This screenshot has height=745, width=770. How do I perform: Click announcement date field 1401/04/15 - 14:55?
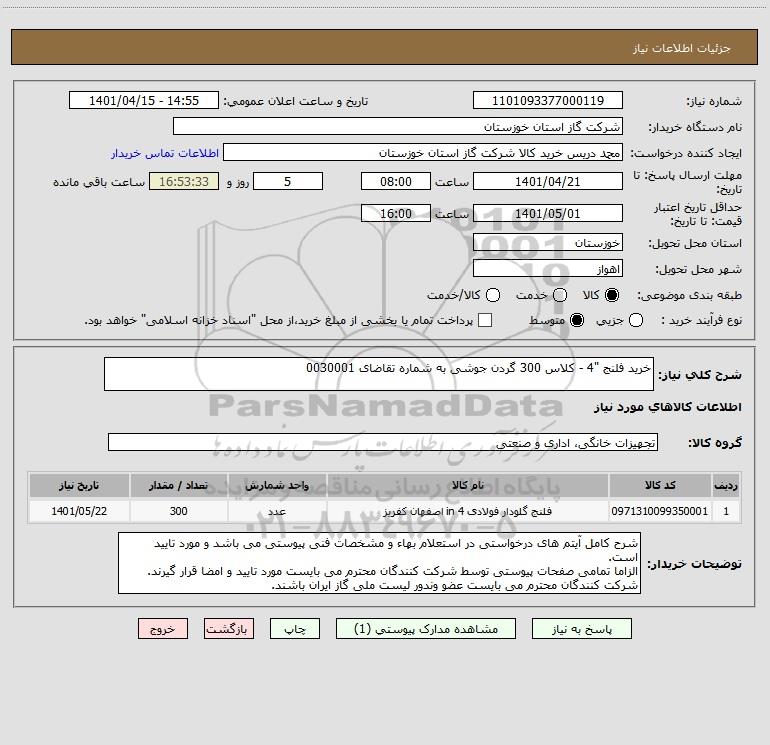[144, 101]
